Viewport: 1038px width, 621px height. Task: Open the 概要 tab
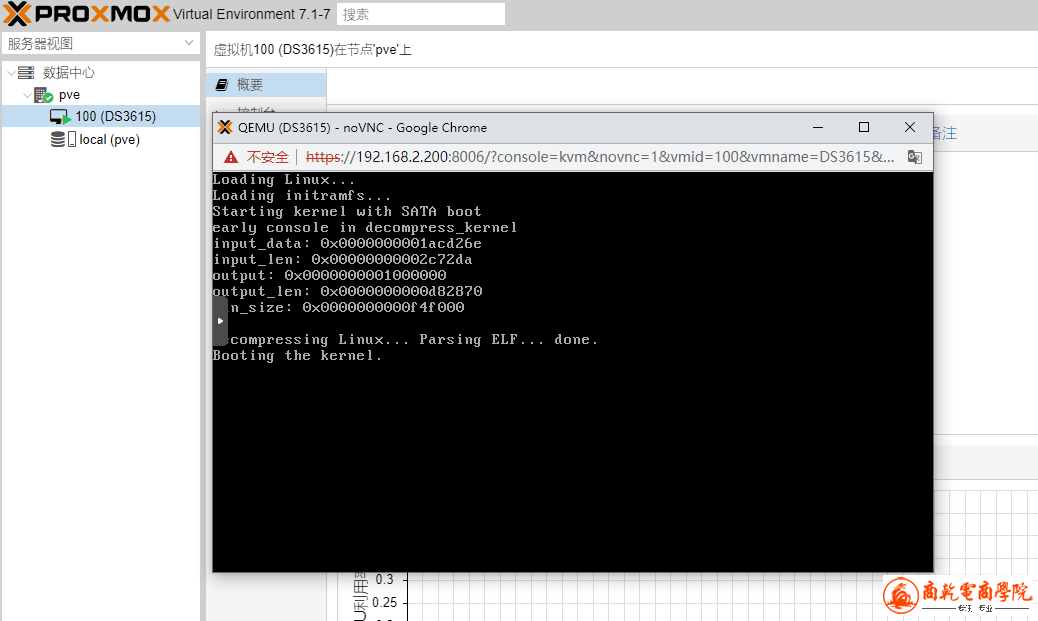(x=250, y=85)
